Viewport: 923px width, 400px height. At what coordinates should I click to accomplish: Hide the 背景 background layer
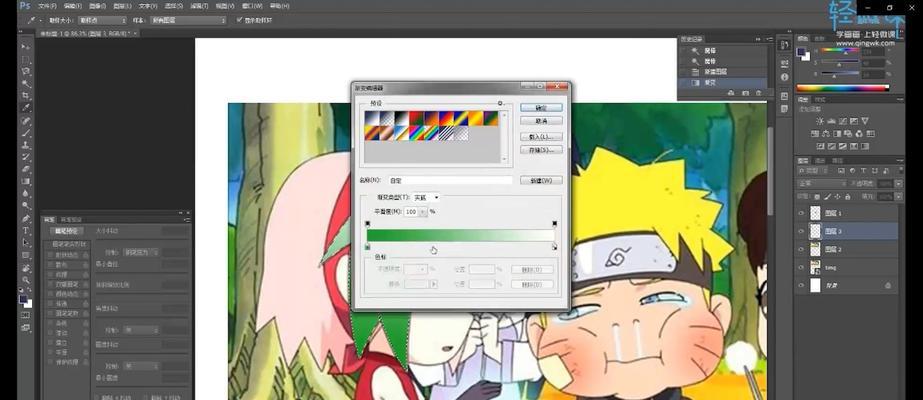click(801, 286)
